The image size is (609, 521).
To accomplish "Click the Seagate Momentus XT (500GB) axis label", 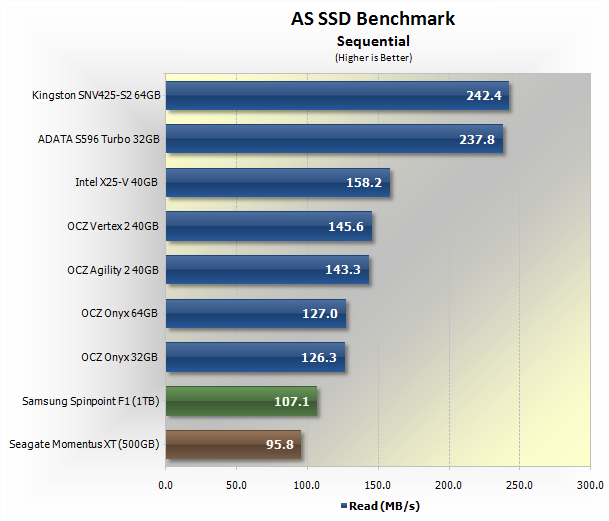I will tap(84, 444).
